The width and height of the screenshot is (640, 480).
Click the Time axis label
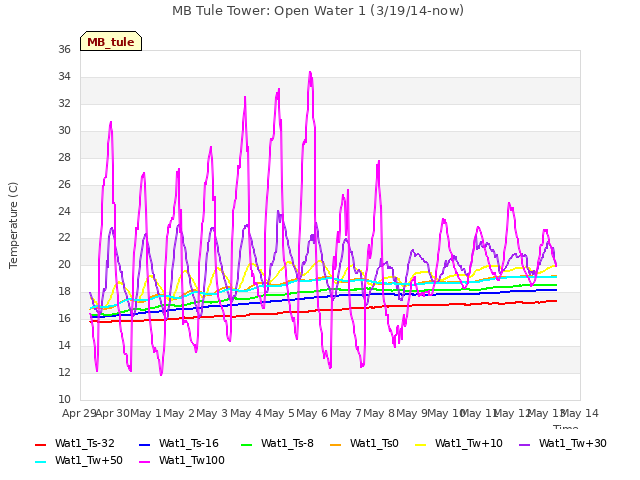566,426
